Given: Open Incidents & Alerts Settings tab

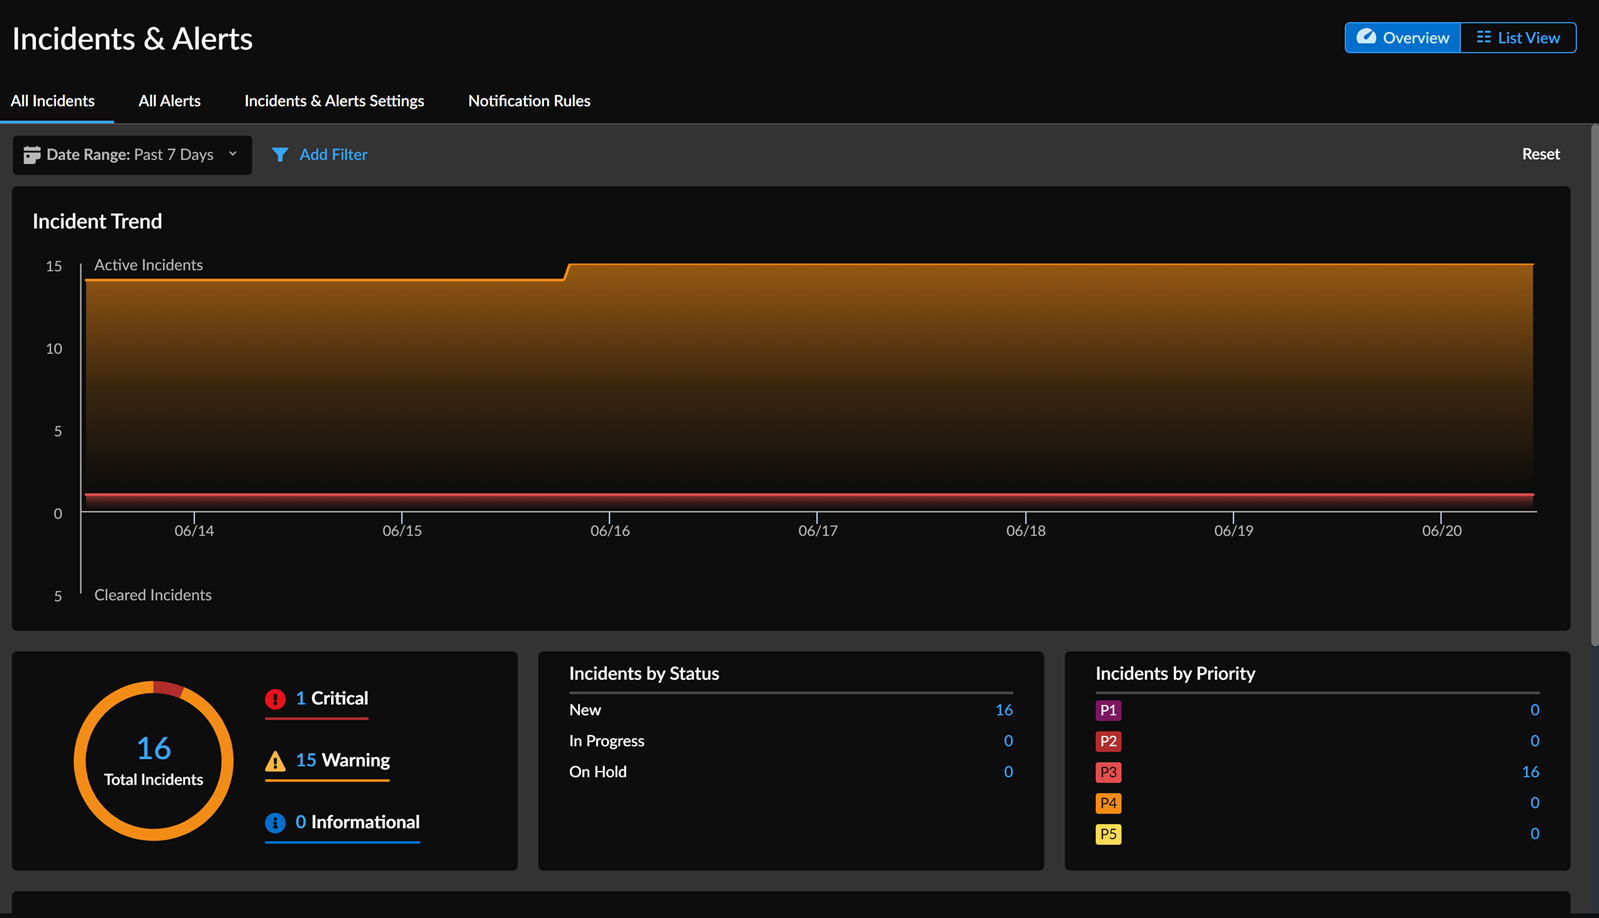Looking at the screenshot, I should [334, 101].
